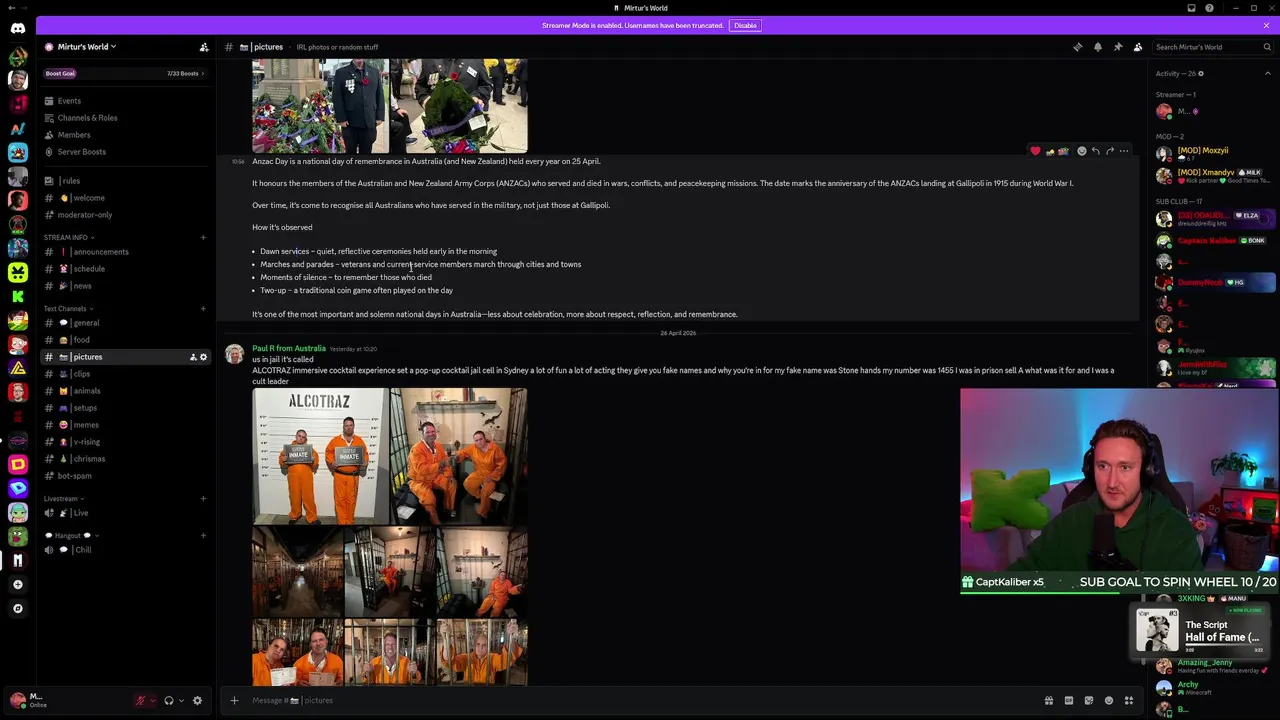Reply to the Anzac Day message
The width and height of the screenshot is (1280, 720).
click(x=1095, y=151)
